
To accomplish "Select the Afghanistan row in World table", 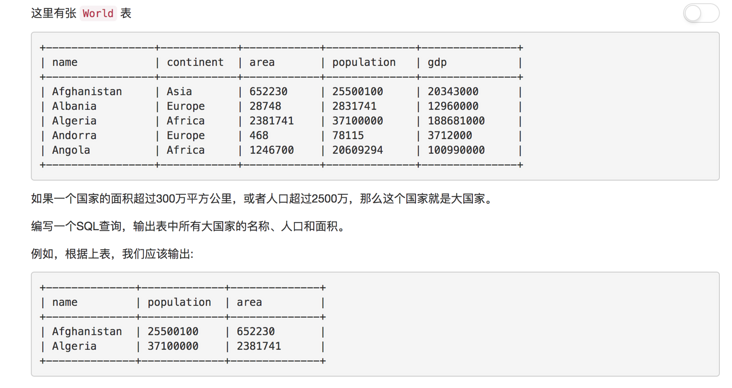I will 281,92.
